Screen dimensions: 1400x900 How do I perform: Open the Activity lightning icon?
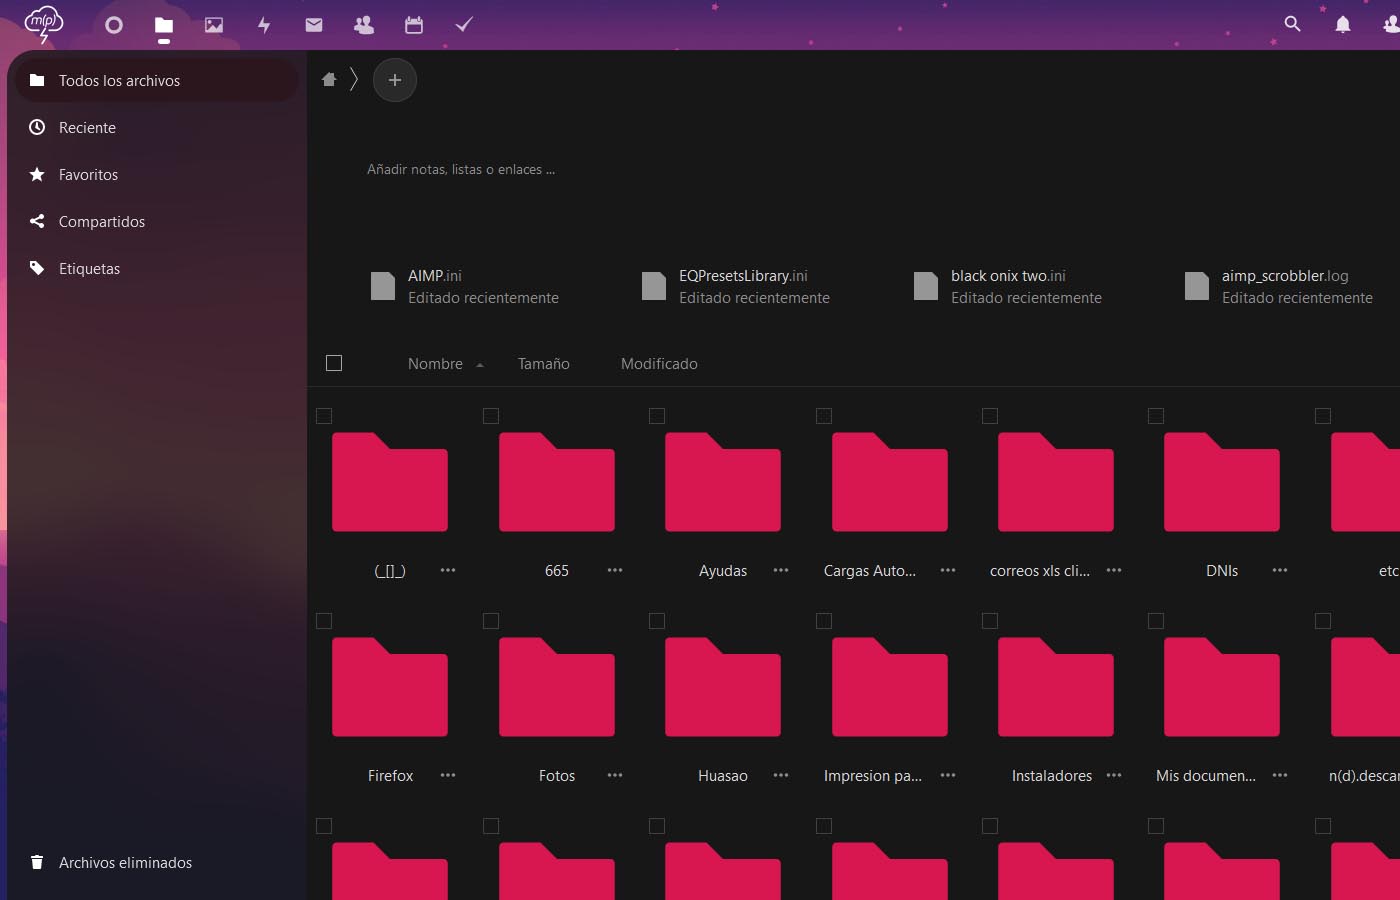coord(264,25)
